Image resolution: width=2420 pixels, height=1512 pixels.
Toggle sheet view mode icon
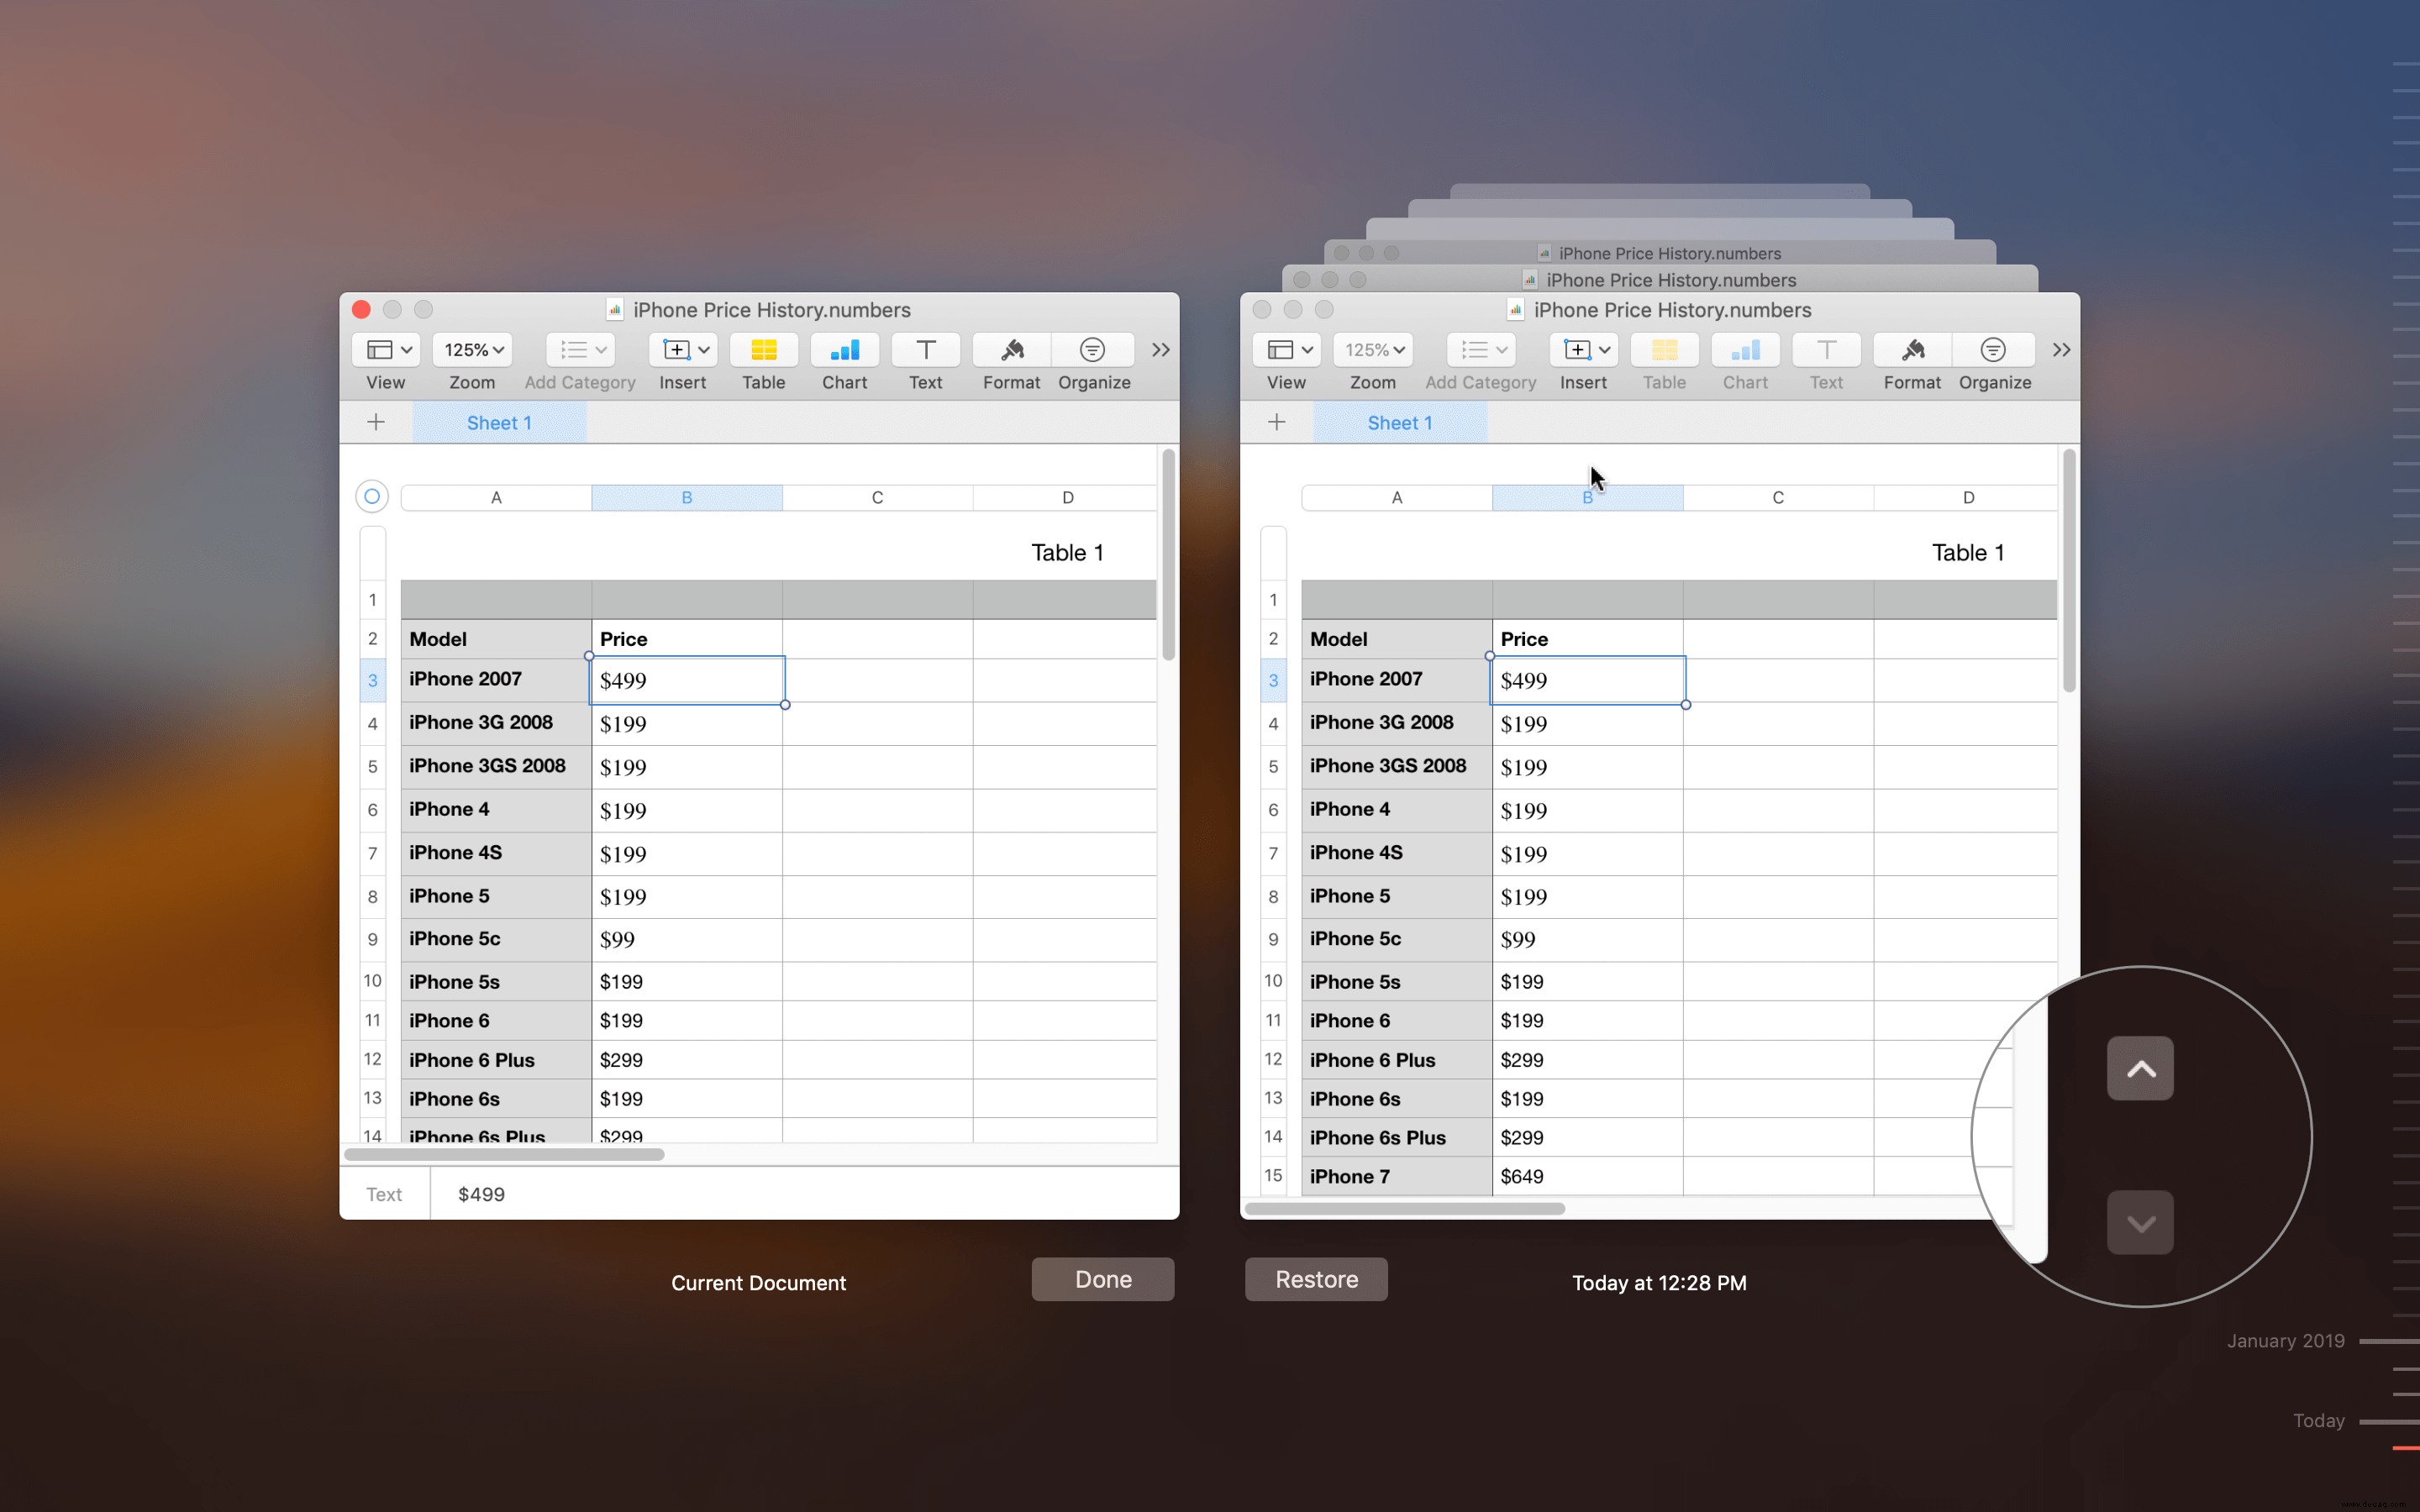click(383, 349)
